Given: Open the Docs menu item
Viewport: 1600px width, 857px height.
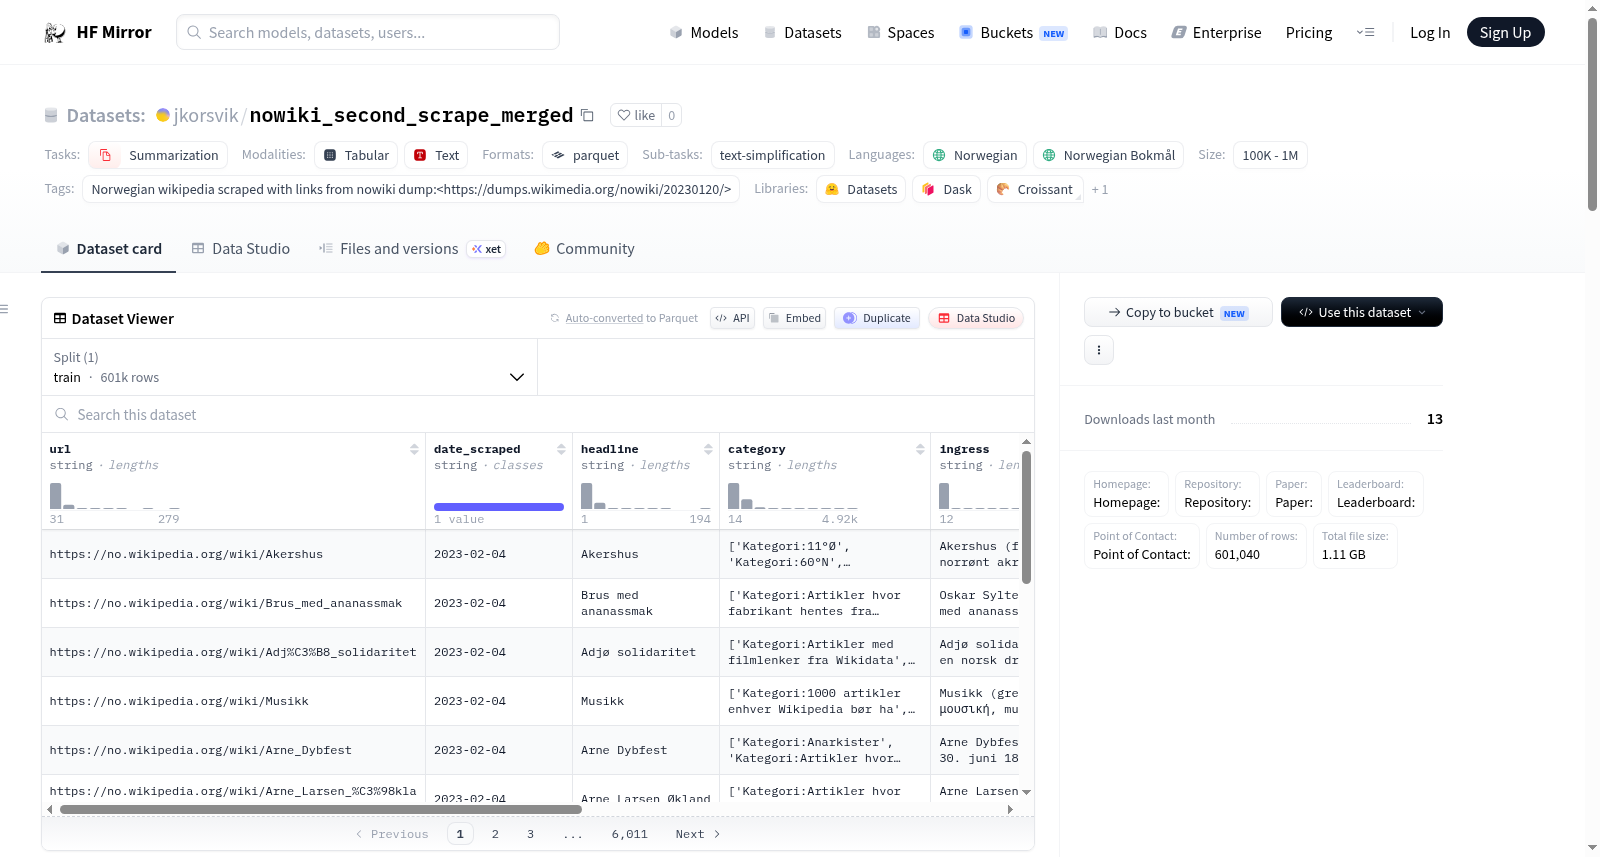Looking at the screenshot, I should pyautogui.click(x=1119, y=32).
